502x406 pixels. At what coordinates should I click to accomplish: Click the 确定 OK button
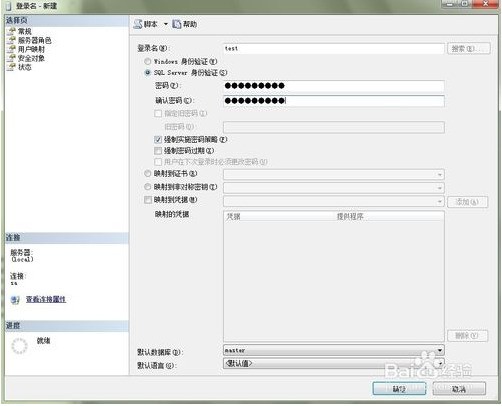coord(399,389)
